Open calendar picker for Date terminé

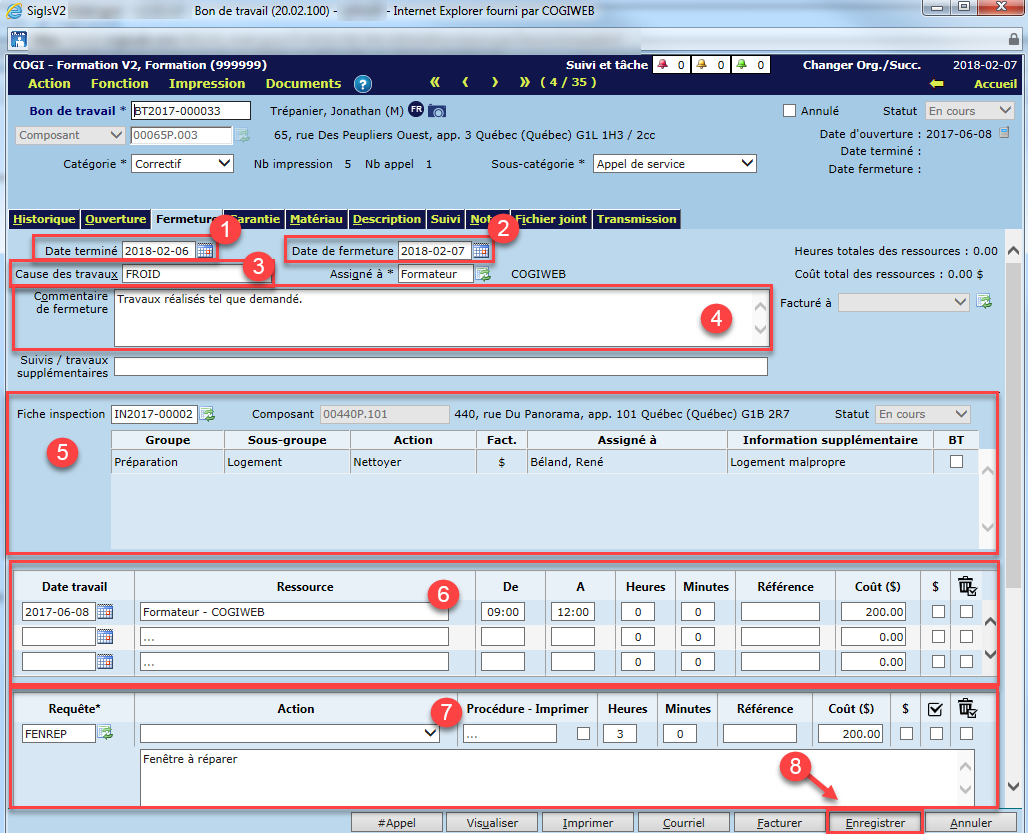tap(205, 251)
